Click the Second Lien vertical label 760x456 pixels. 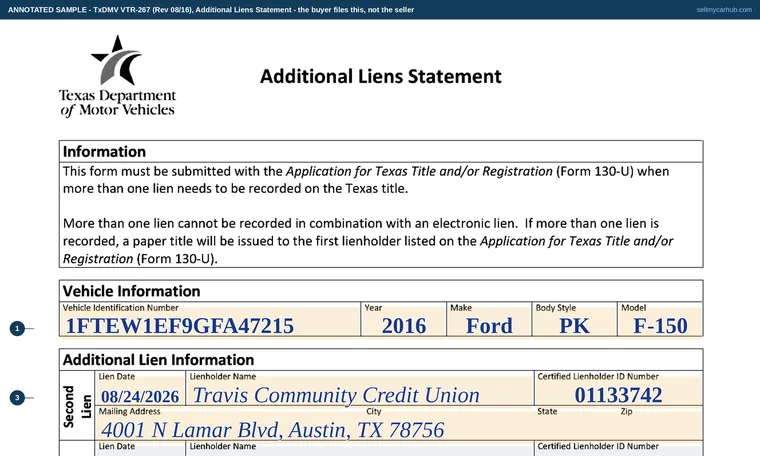coord(77,406)
